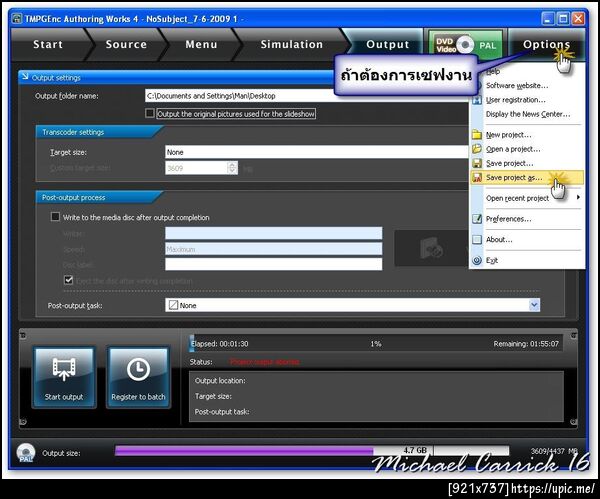
Task: Click the Save project as icon
Action: (477, 178)
